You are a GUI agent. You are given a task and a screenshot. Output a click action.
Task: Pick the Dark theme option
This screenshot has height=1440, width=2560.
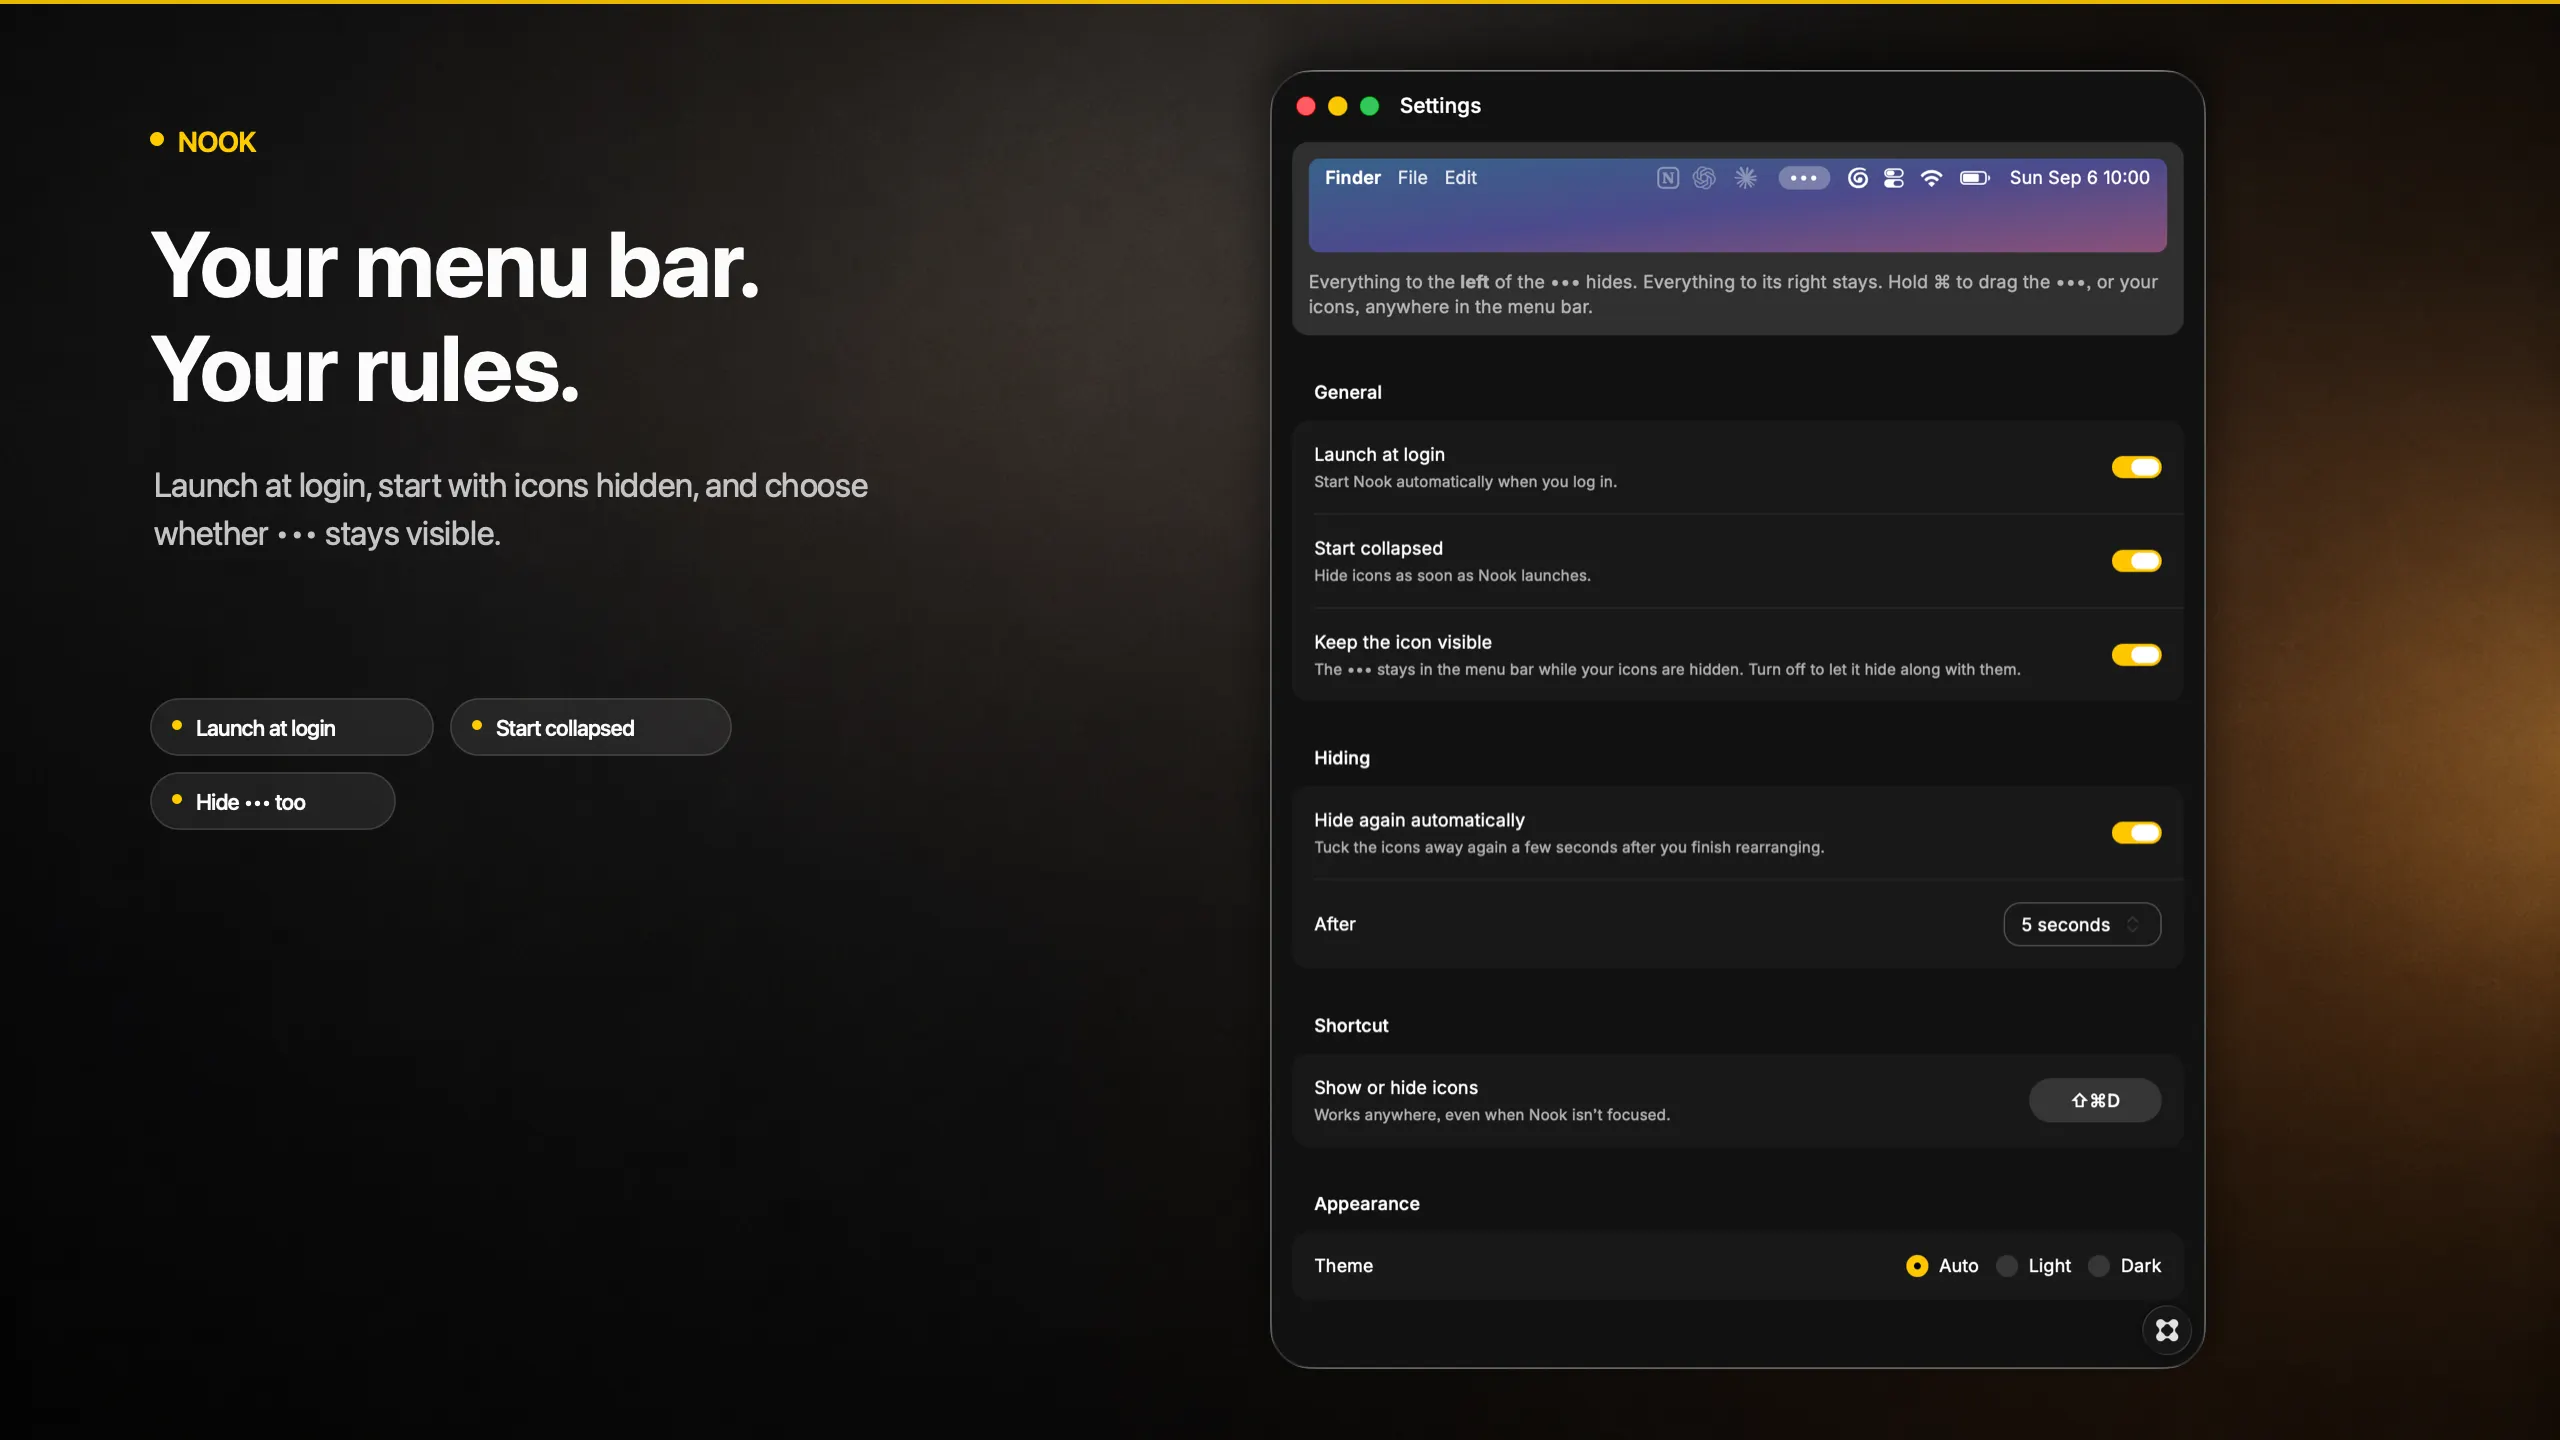point(2099,1266)
